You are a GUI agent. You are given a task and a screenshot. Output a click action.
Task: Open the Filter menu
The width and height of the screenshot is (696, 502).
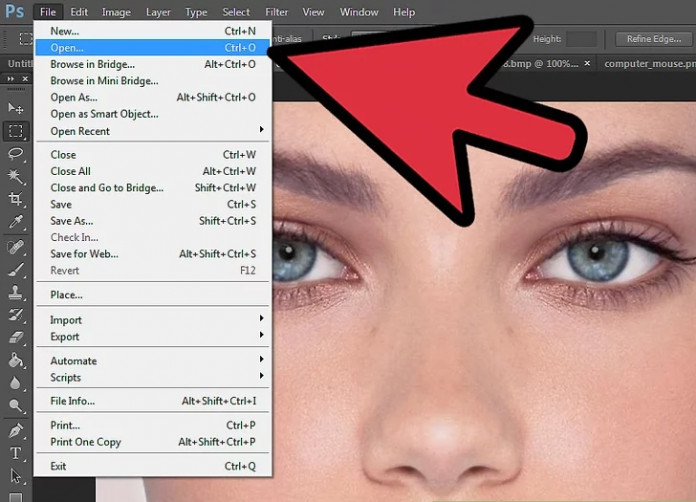[277, 12]
